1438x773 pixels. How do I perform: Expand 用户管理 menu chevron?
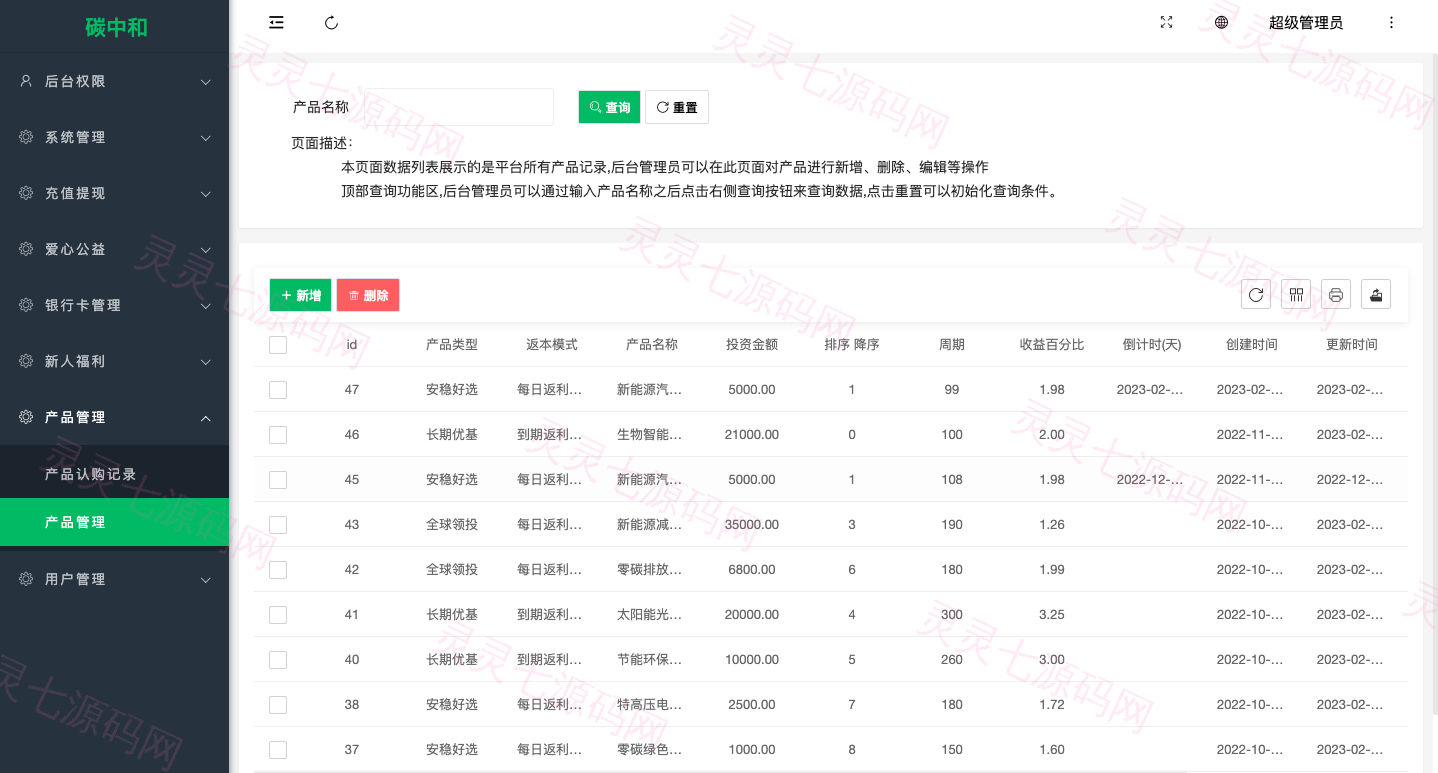(205, 580)
